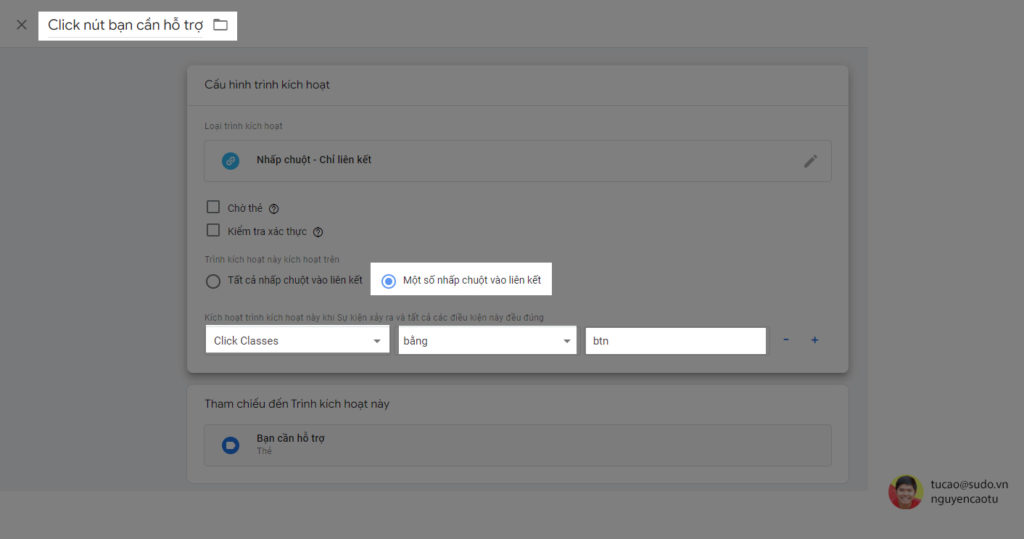The height and width of the screenshot is (539, 1024).
Task: Click the Nhấp chuột - Chỉ liên kết trigger type
Action: 314,160
